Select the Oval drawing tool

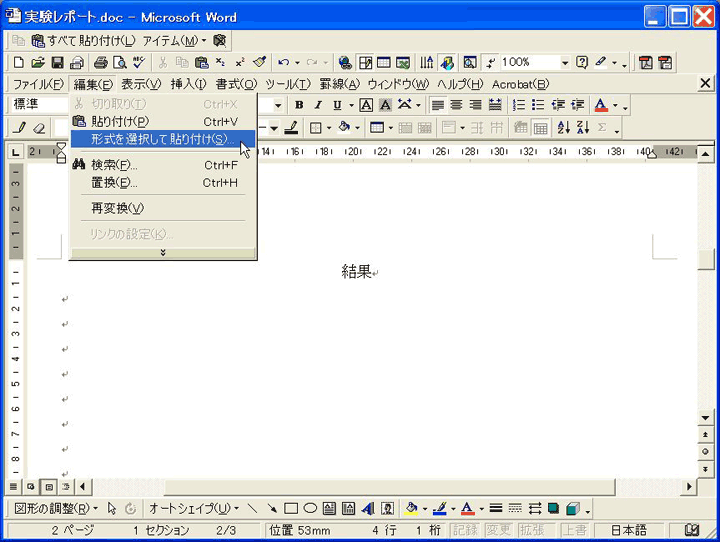tap(310, 508)
